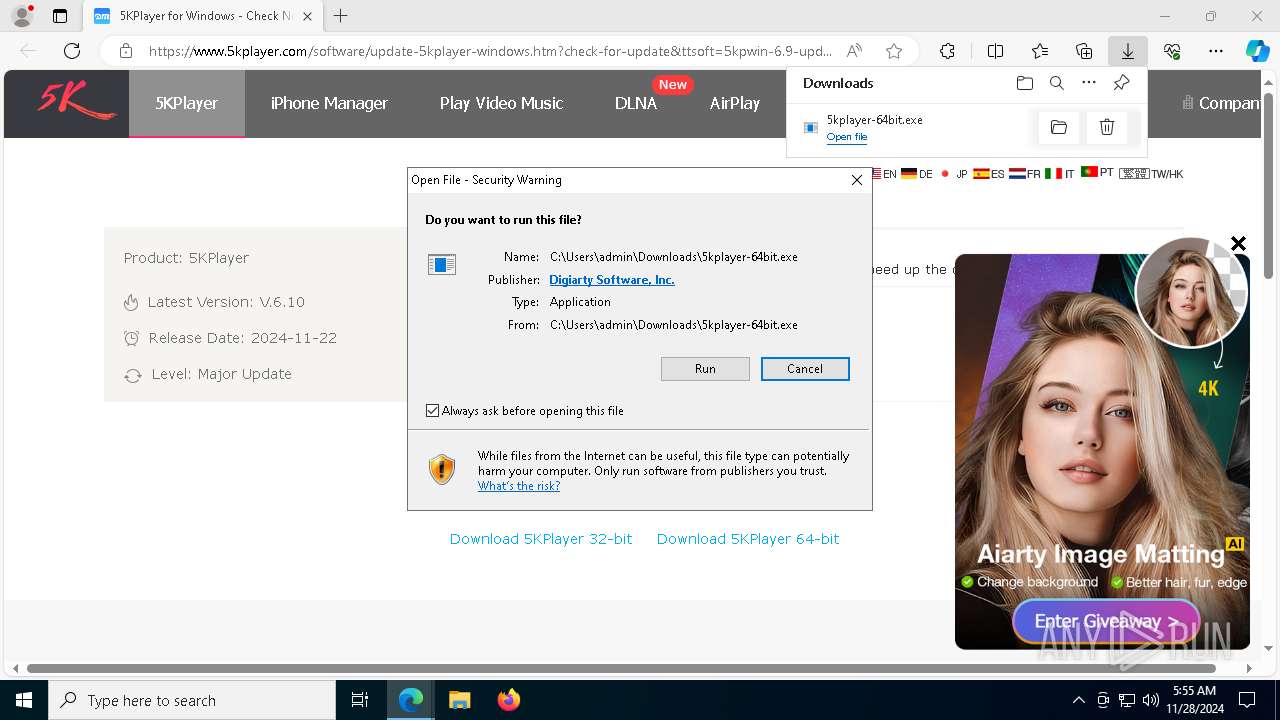Open the Extensions puzzle icon
Screen dimensions: 1280x720
(947, 51)
